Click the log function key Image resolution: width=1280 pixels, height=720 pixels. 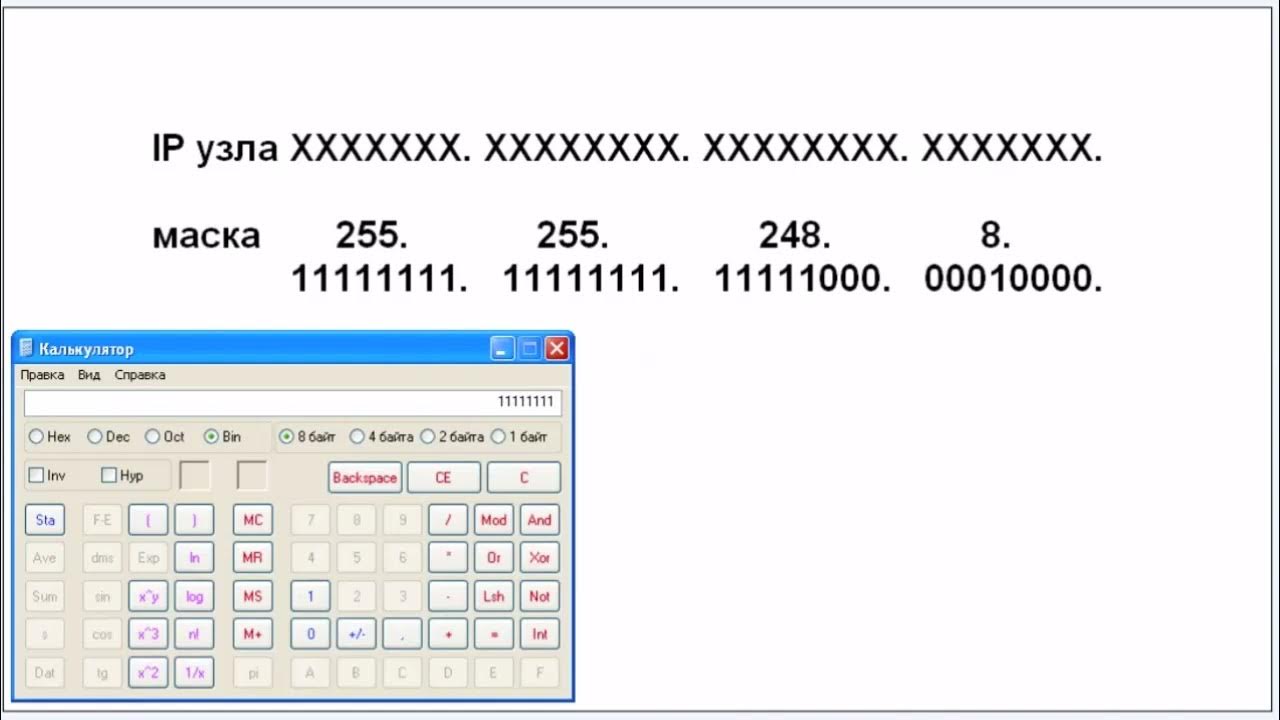pos(194,596)
